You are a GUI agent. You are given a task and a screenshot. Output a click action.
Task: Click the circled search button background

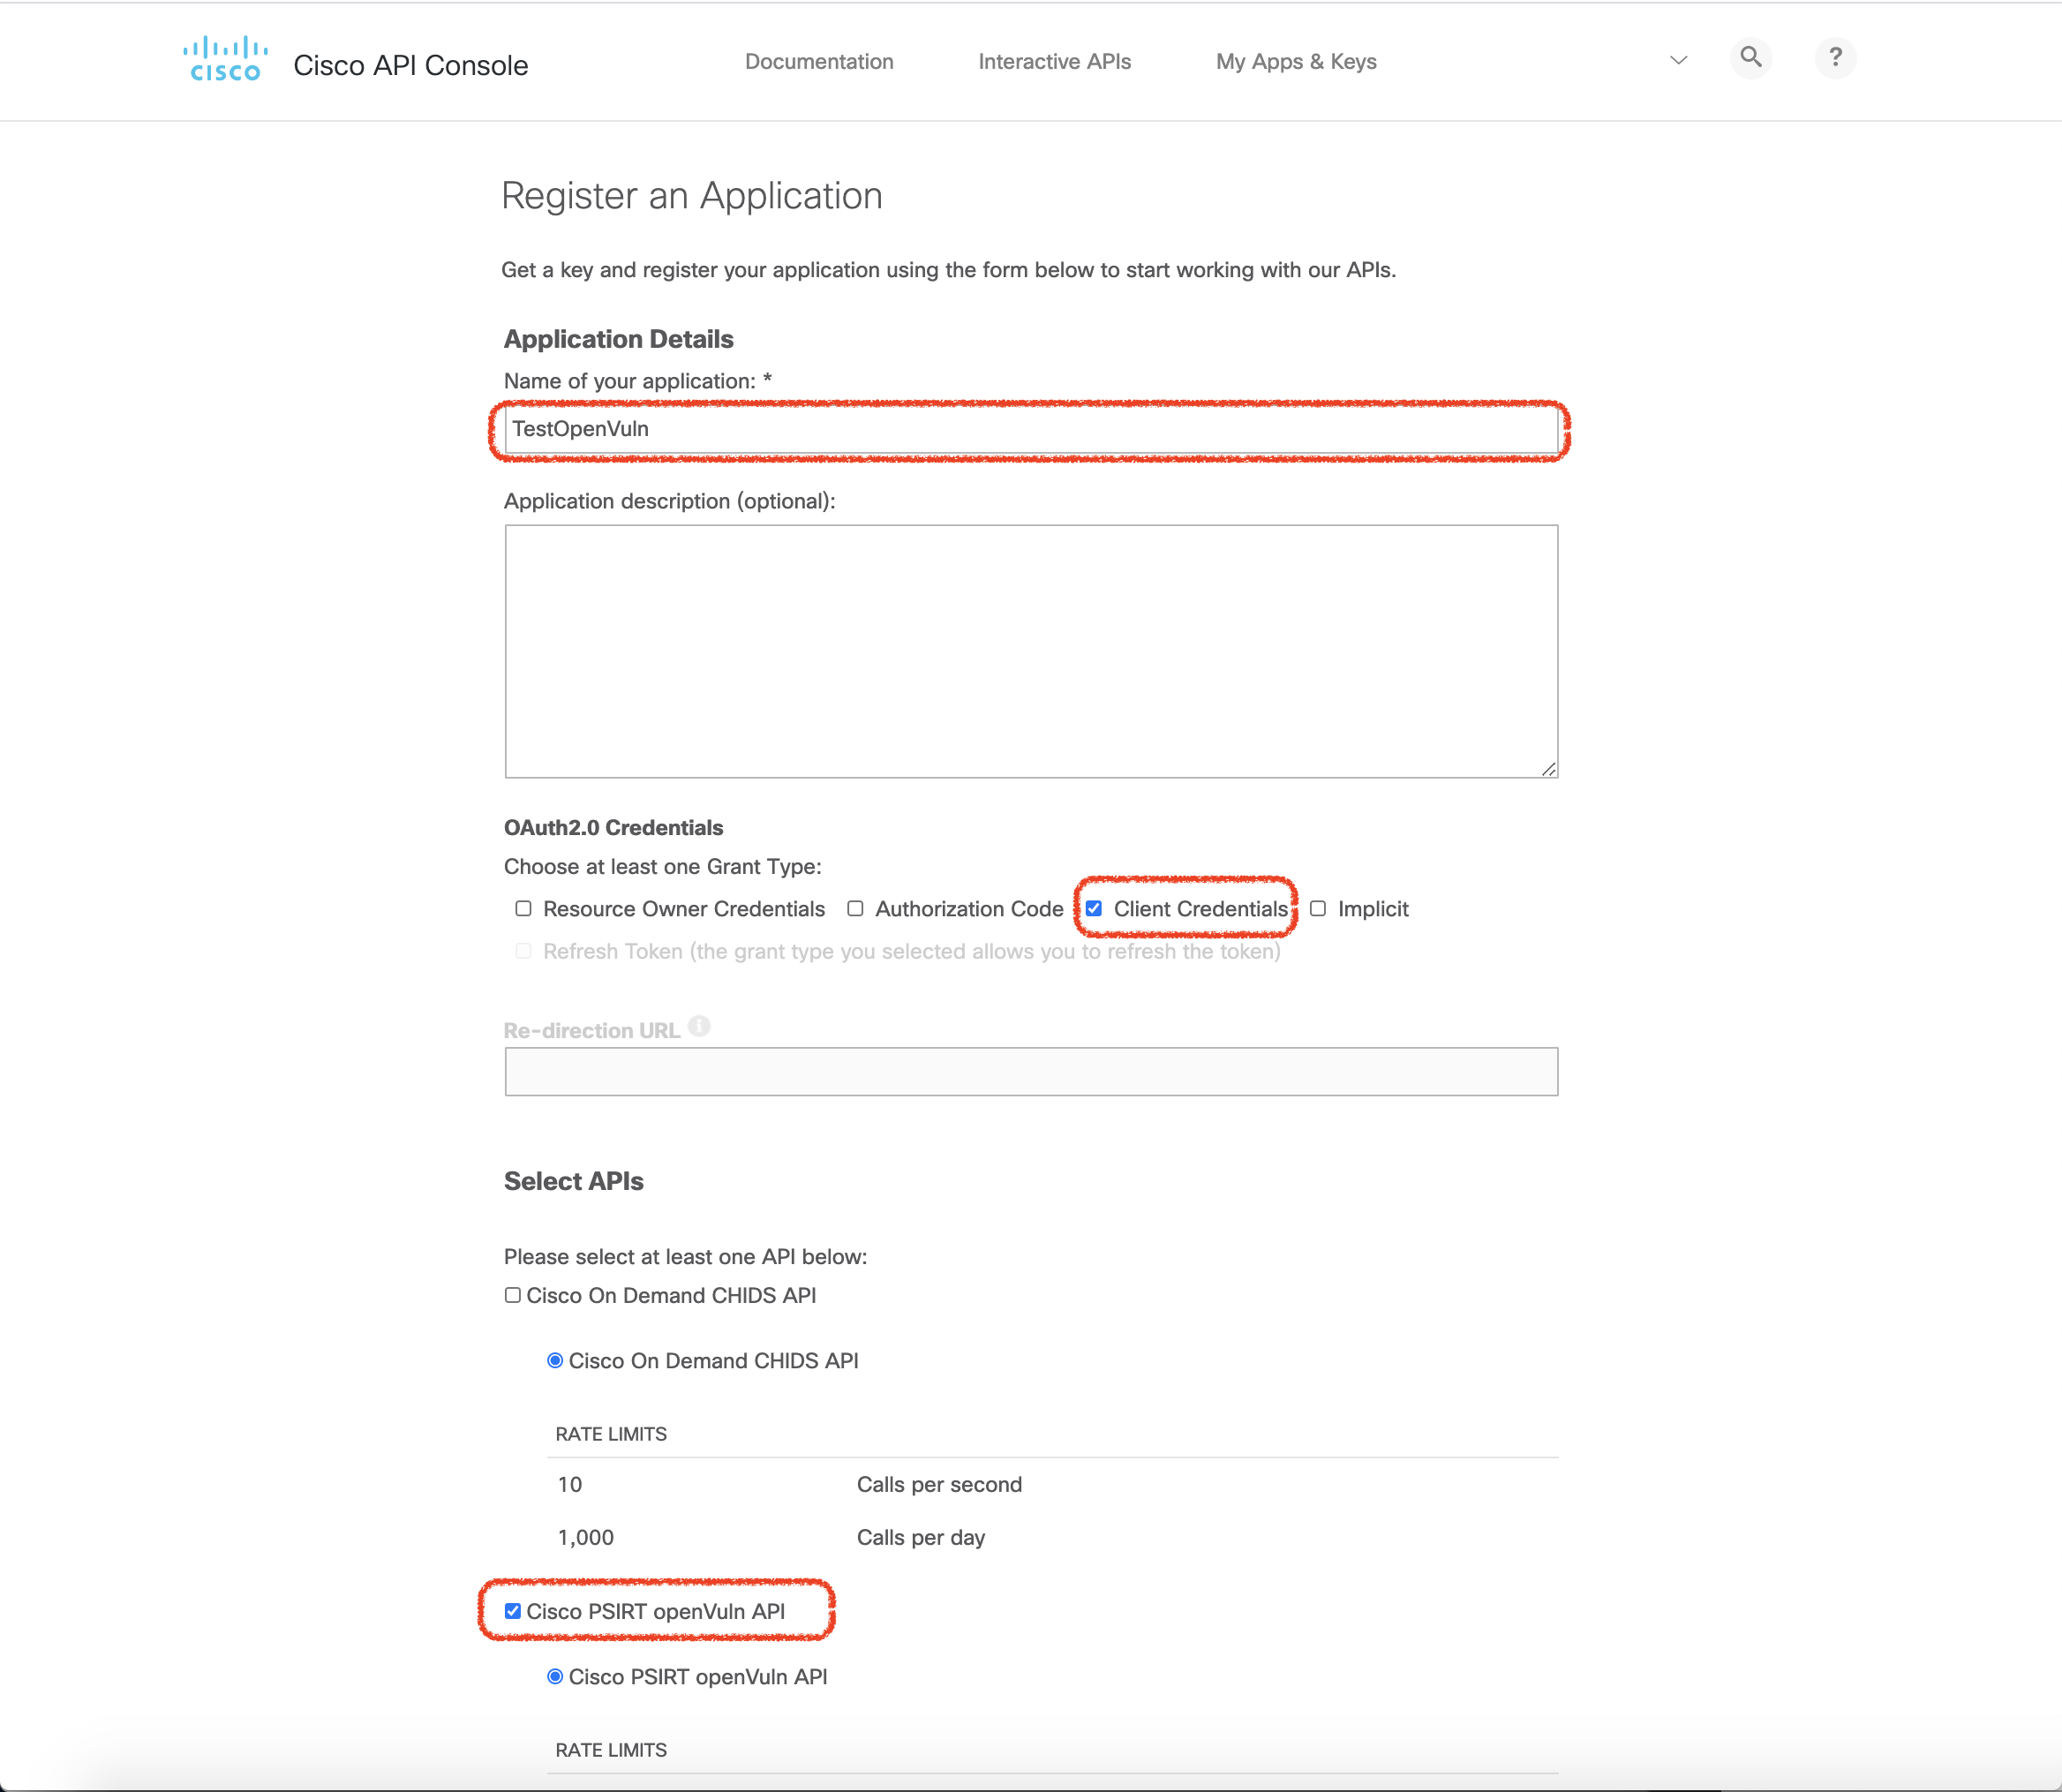click(x=1751, y=58)
